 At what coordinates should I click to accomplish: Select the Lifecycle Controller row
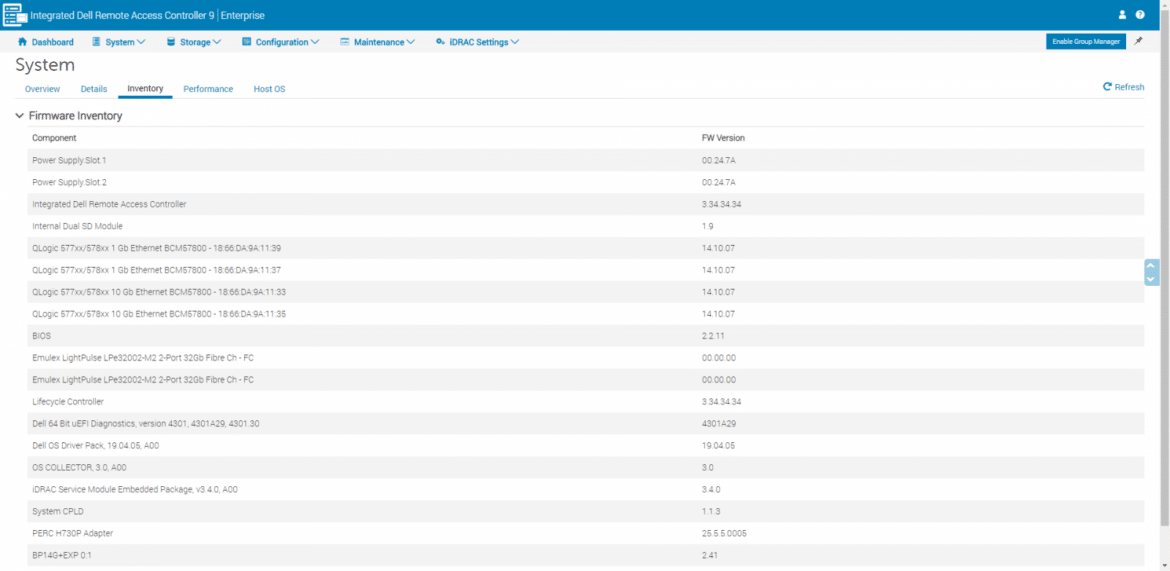click(x=586, y=402)
